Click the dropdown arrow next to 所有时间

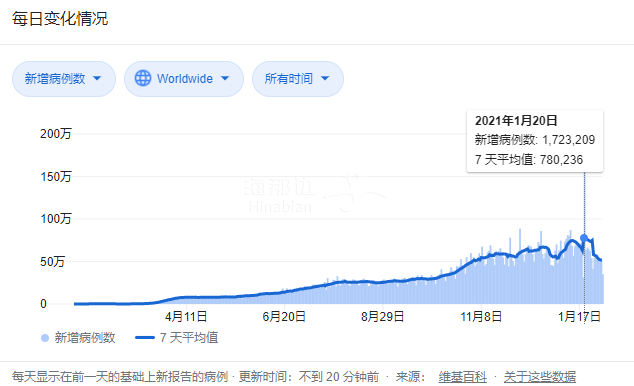[325, 78]
